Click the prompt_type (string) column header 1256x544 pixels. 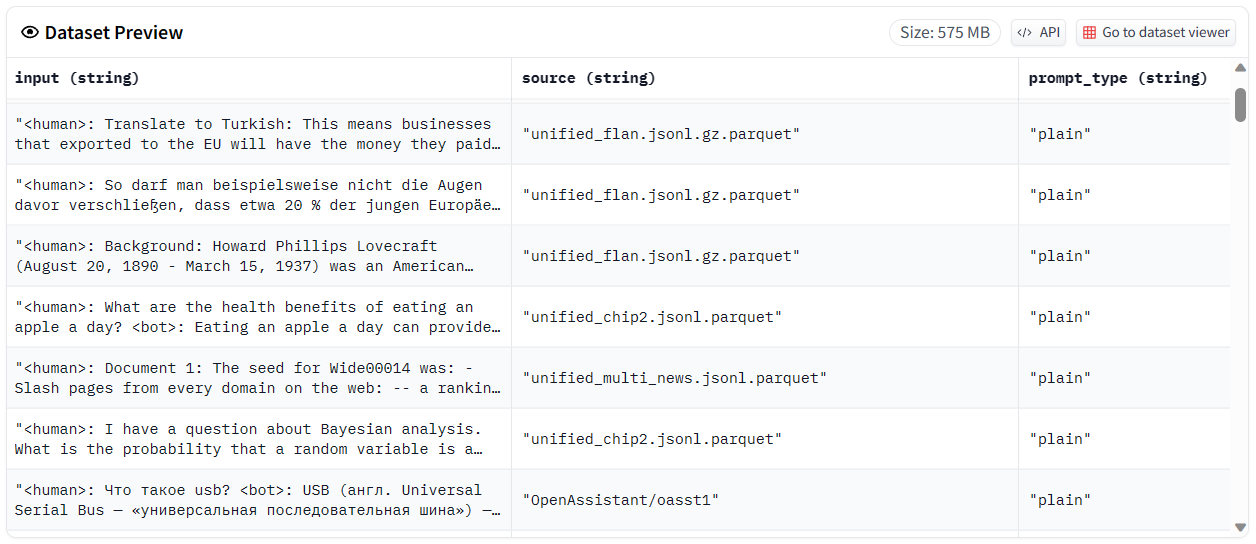[1118, 78]
